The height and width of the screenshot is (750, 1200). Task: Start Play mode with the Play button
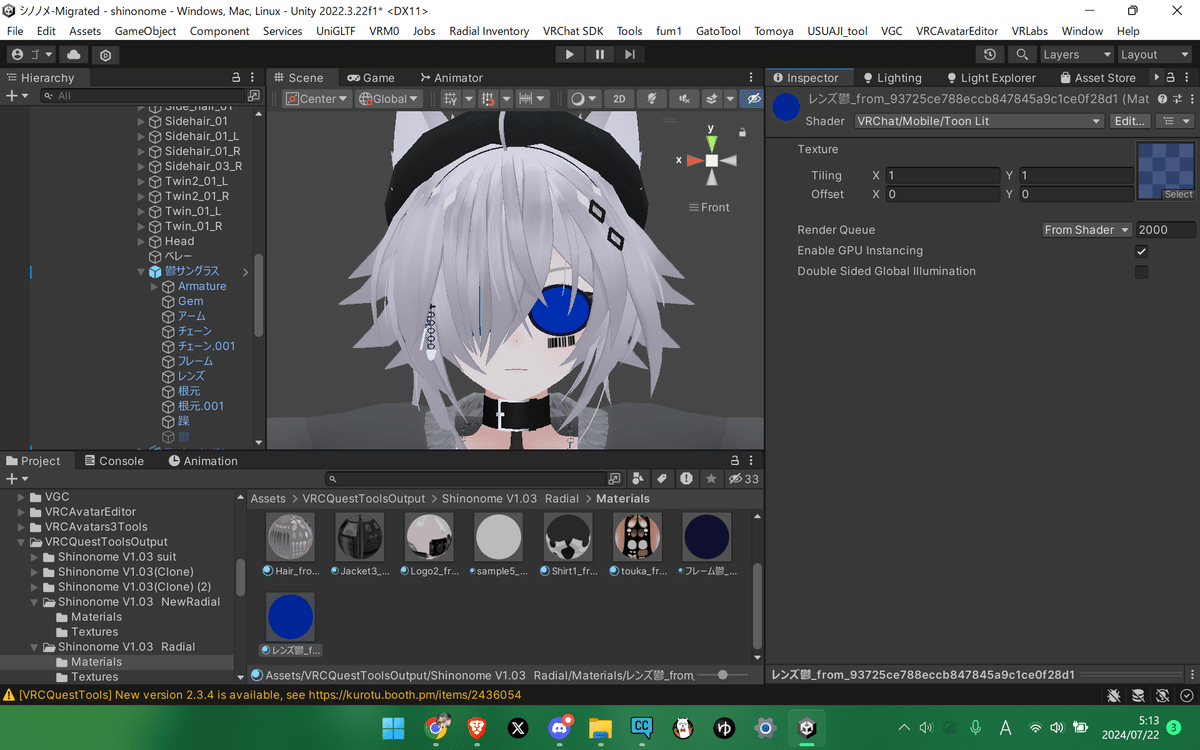pyautogui.click(x=570, y=54)
